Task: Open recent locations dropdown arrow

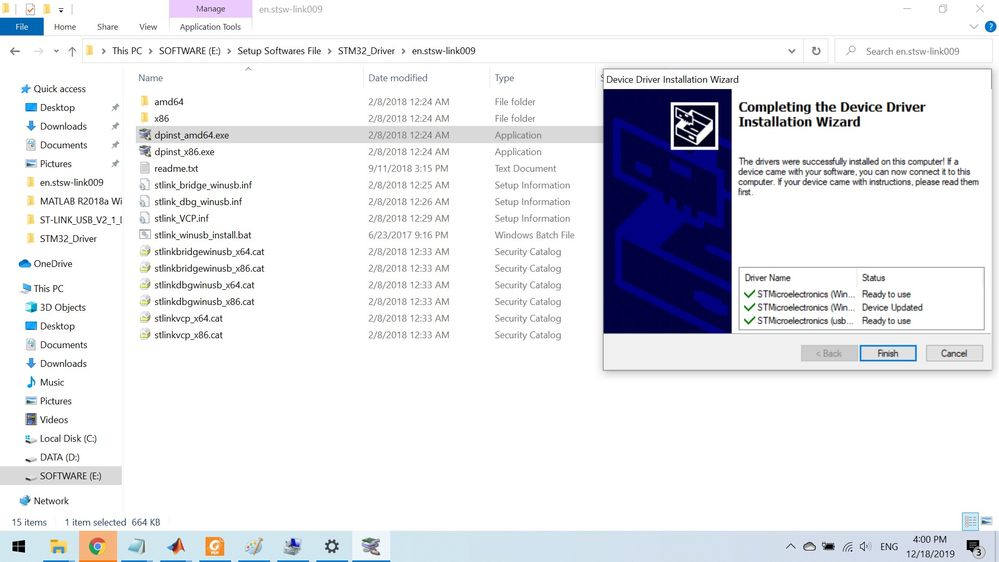Action: (x=56, y=51)
